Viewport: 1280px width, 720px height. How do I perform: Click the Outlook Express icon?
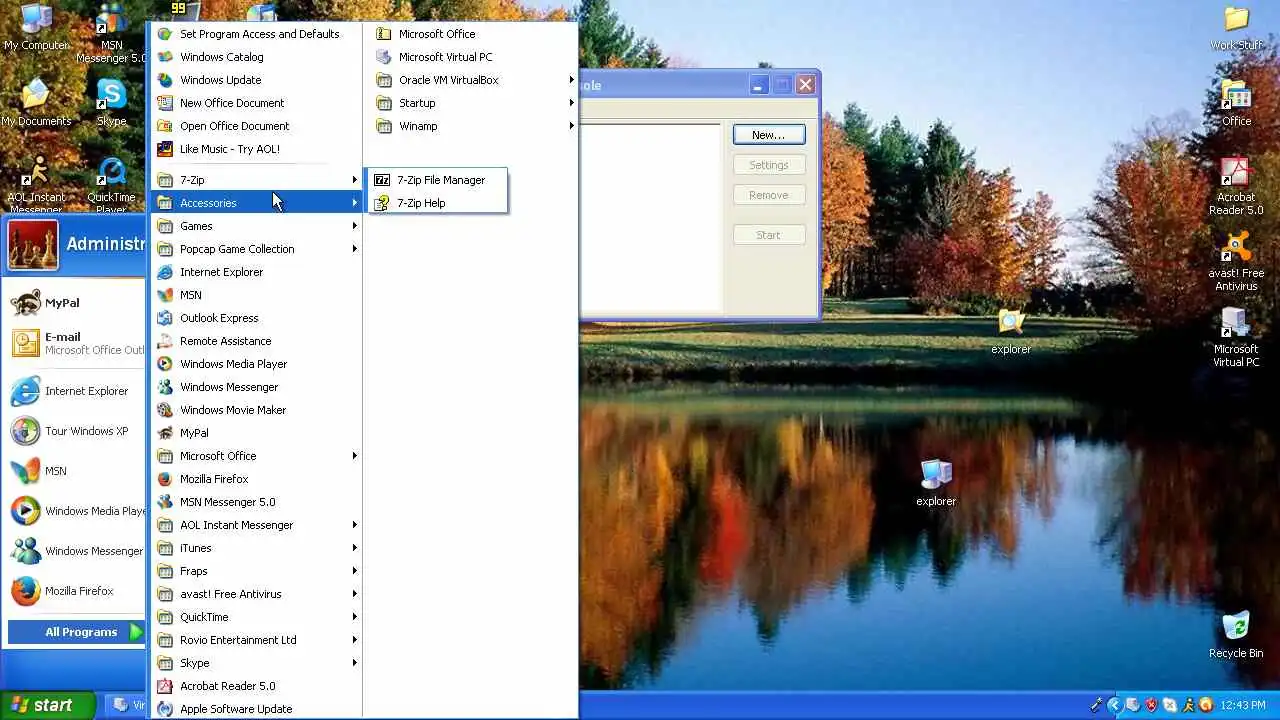[x=165, y=318]
